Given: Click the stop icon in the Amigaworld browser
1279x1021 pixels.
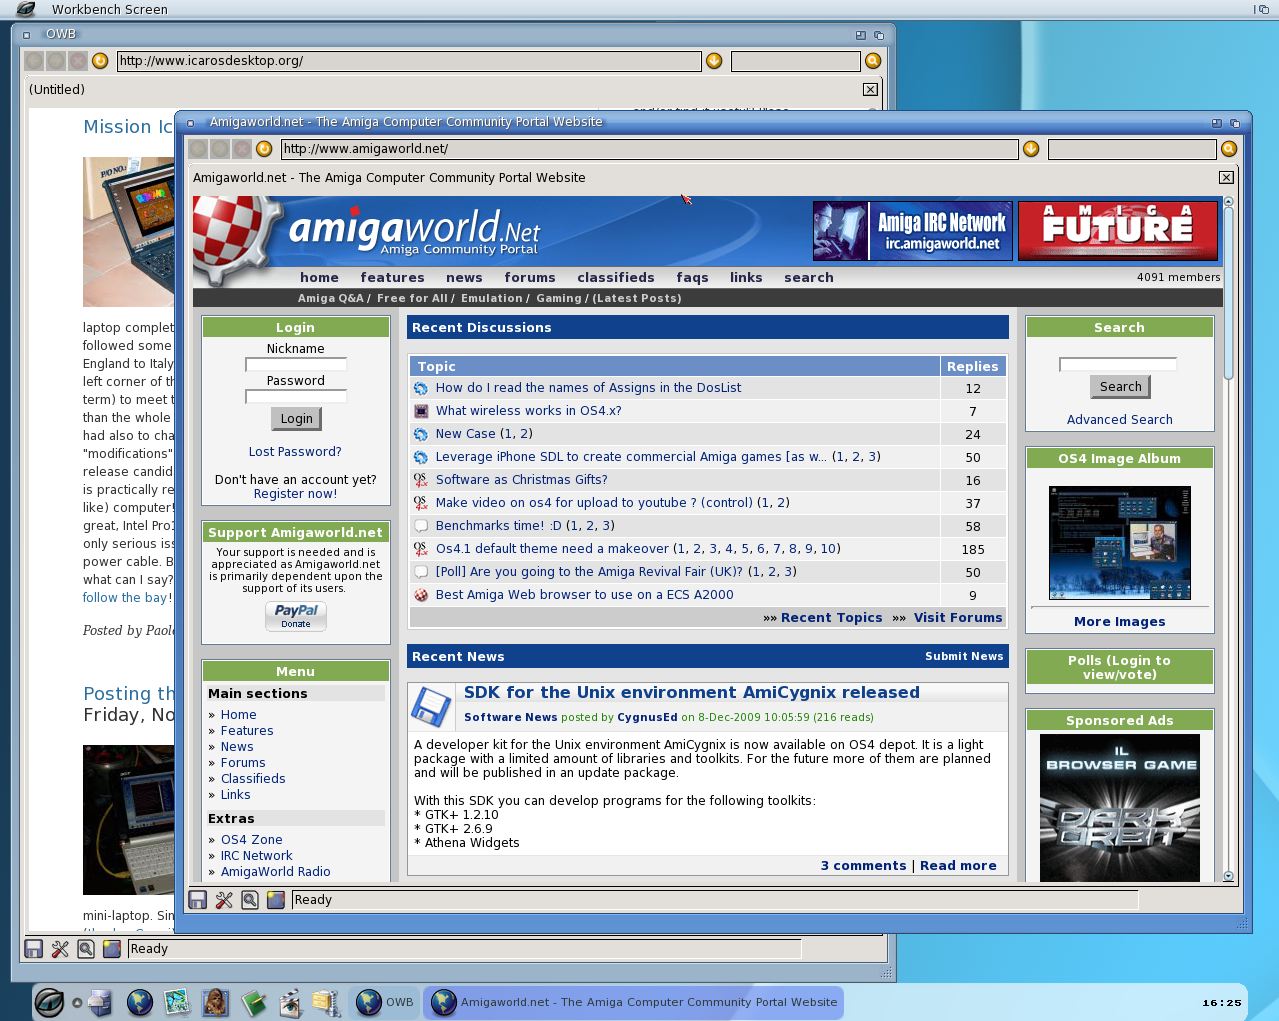Looking at the screenshot, I should coord(242,149).
